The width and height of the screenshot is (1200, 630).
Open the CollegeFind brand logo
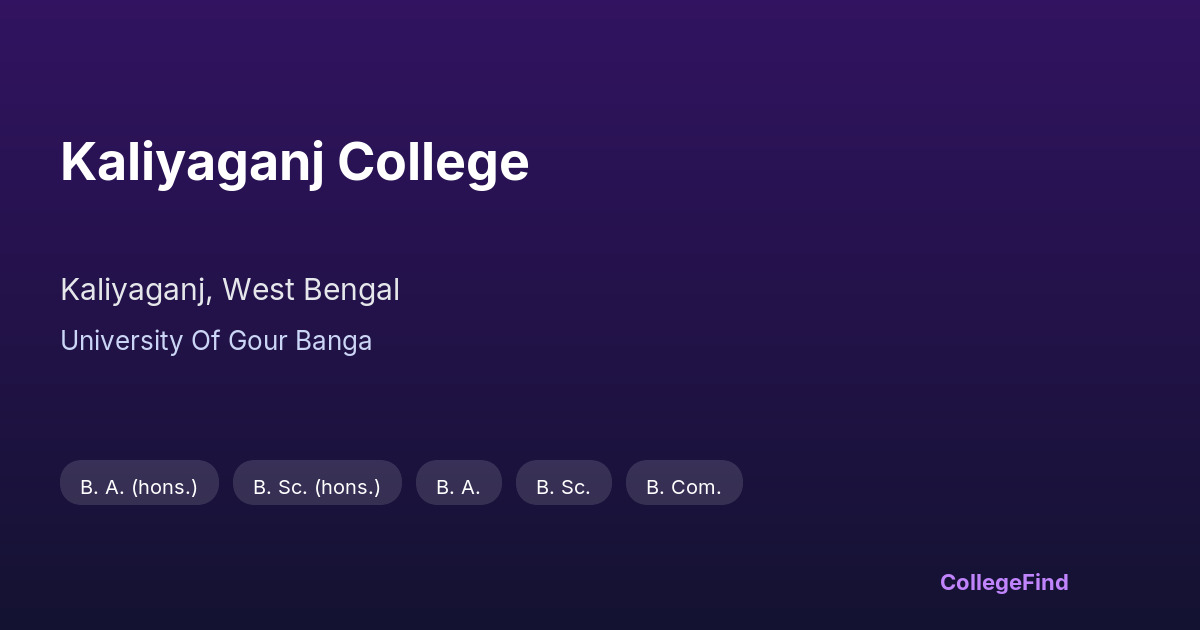(1004, 582)
